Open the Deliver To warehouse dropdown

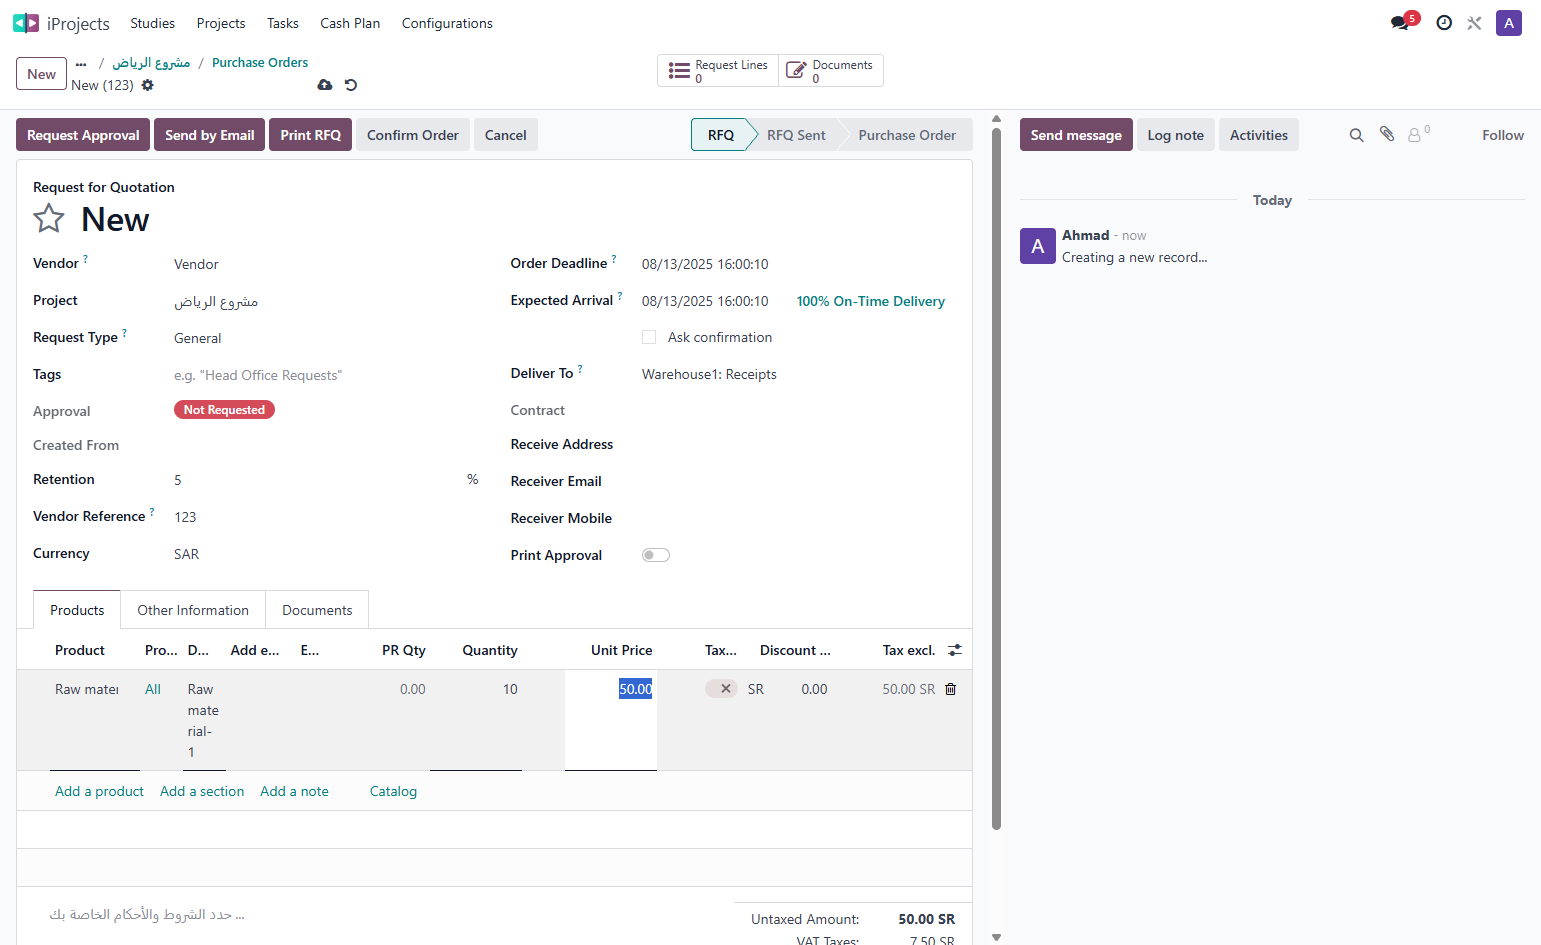coord(798,374)
